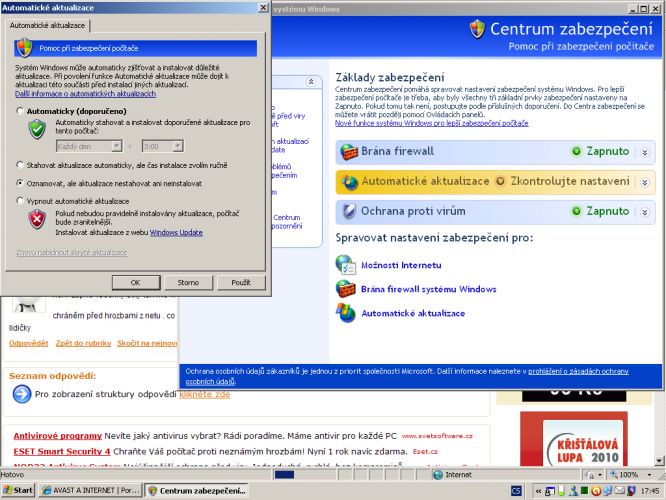Click the green Zapnuto indicator for Brána firewall

(576, 151)
